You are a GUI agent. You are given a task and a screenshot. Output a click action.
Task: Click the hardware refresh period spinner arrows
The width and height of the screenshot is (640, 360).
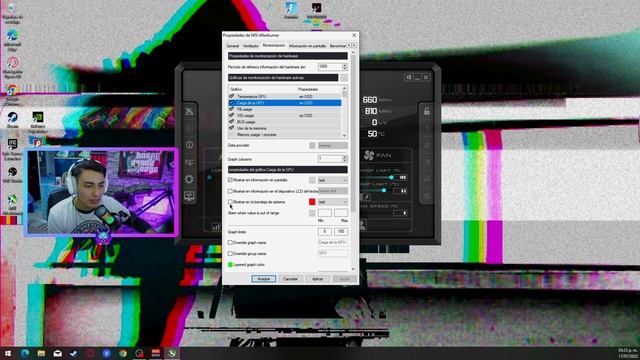(x=344, y=67)
